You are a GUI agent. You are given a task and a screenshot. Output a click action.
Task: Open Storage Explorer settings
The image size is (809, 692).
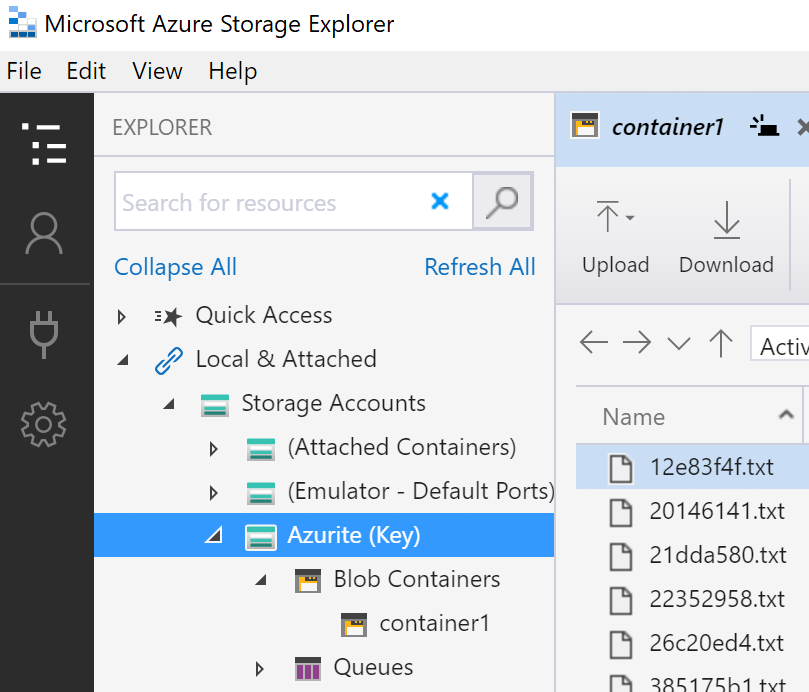(x=44, y=424)
